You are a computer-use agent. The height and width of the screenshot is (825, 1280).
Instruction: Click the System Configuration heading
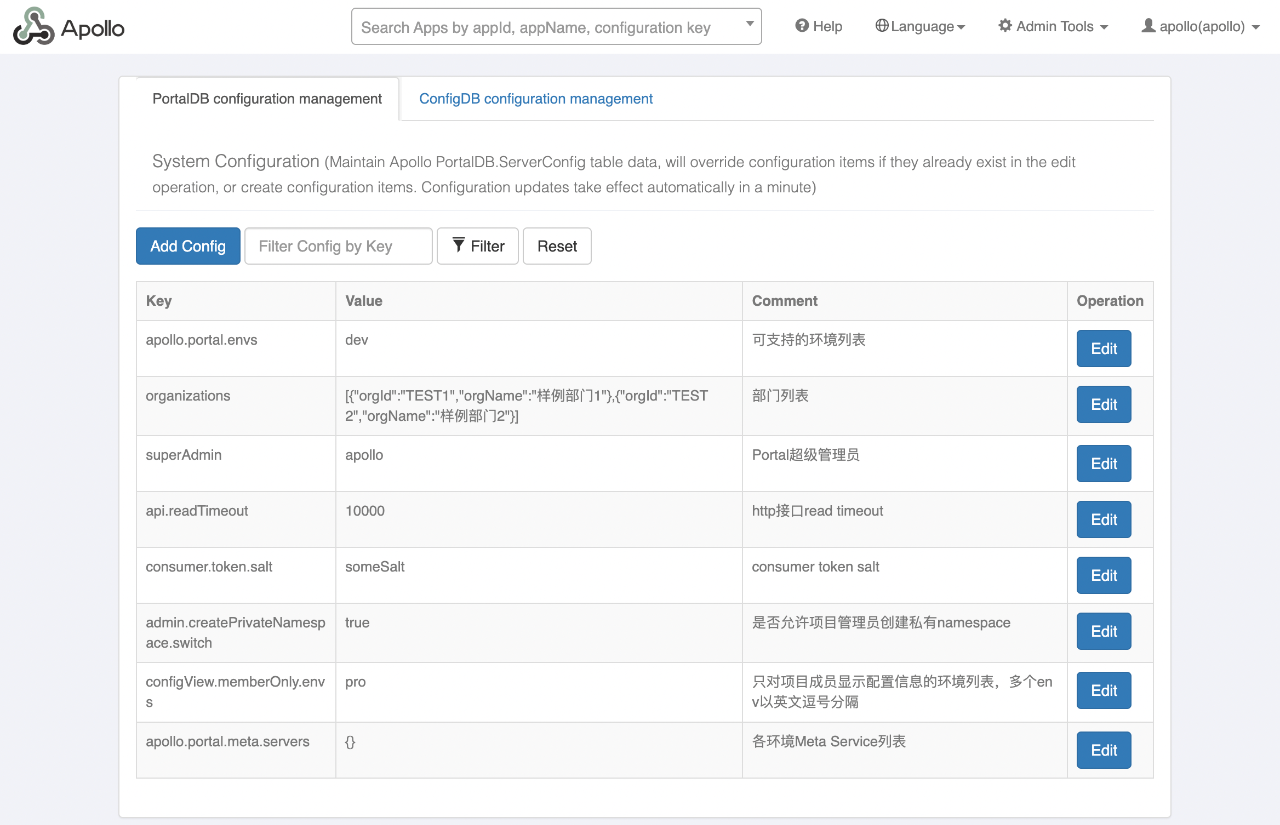pyautogui.click(x=236, y=161)
